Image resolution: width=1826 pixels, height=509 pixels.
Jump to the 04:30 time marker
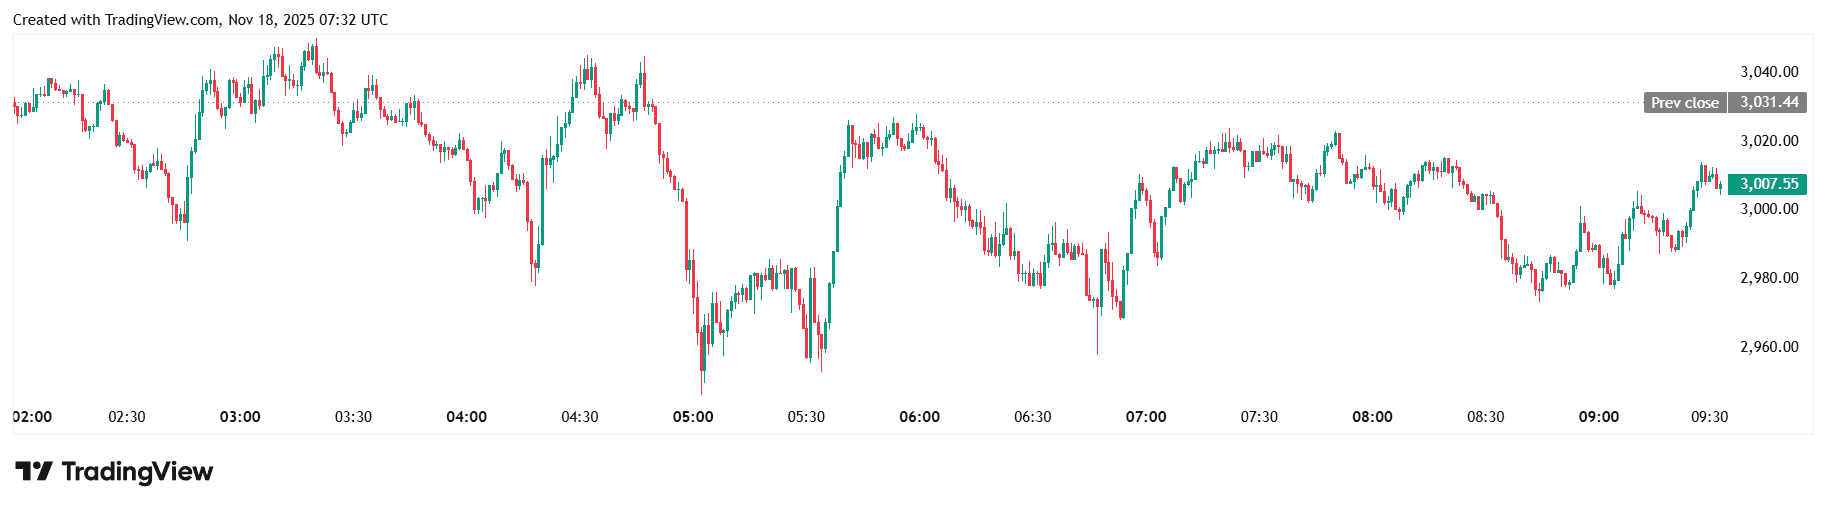[x=580, y=417]
